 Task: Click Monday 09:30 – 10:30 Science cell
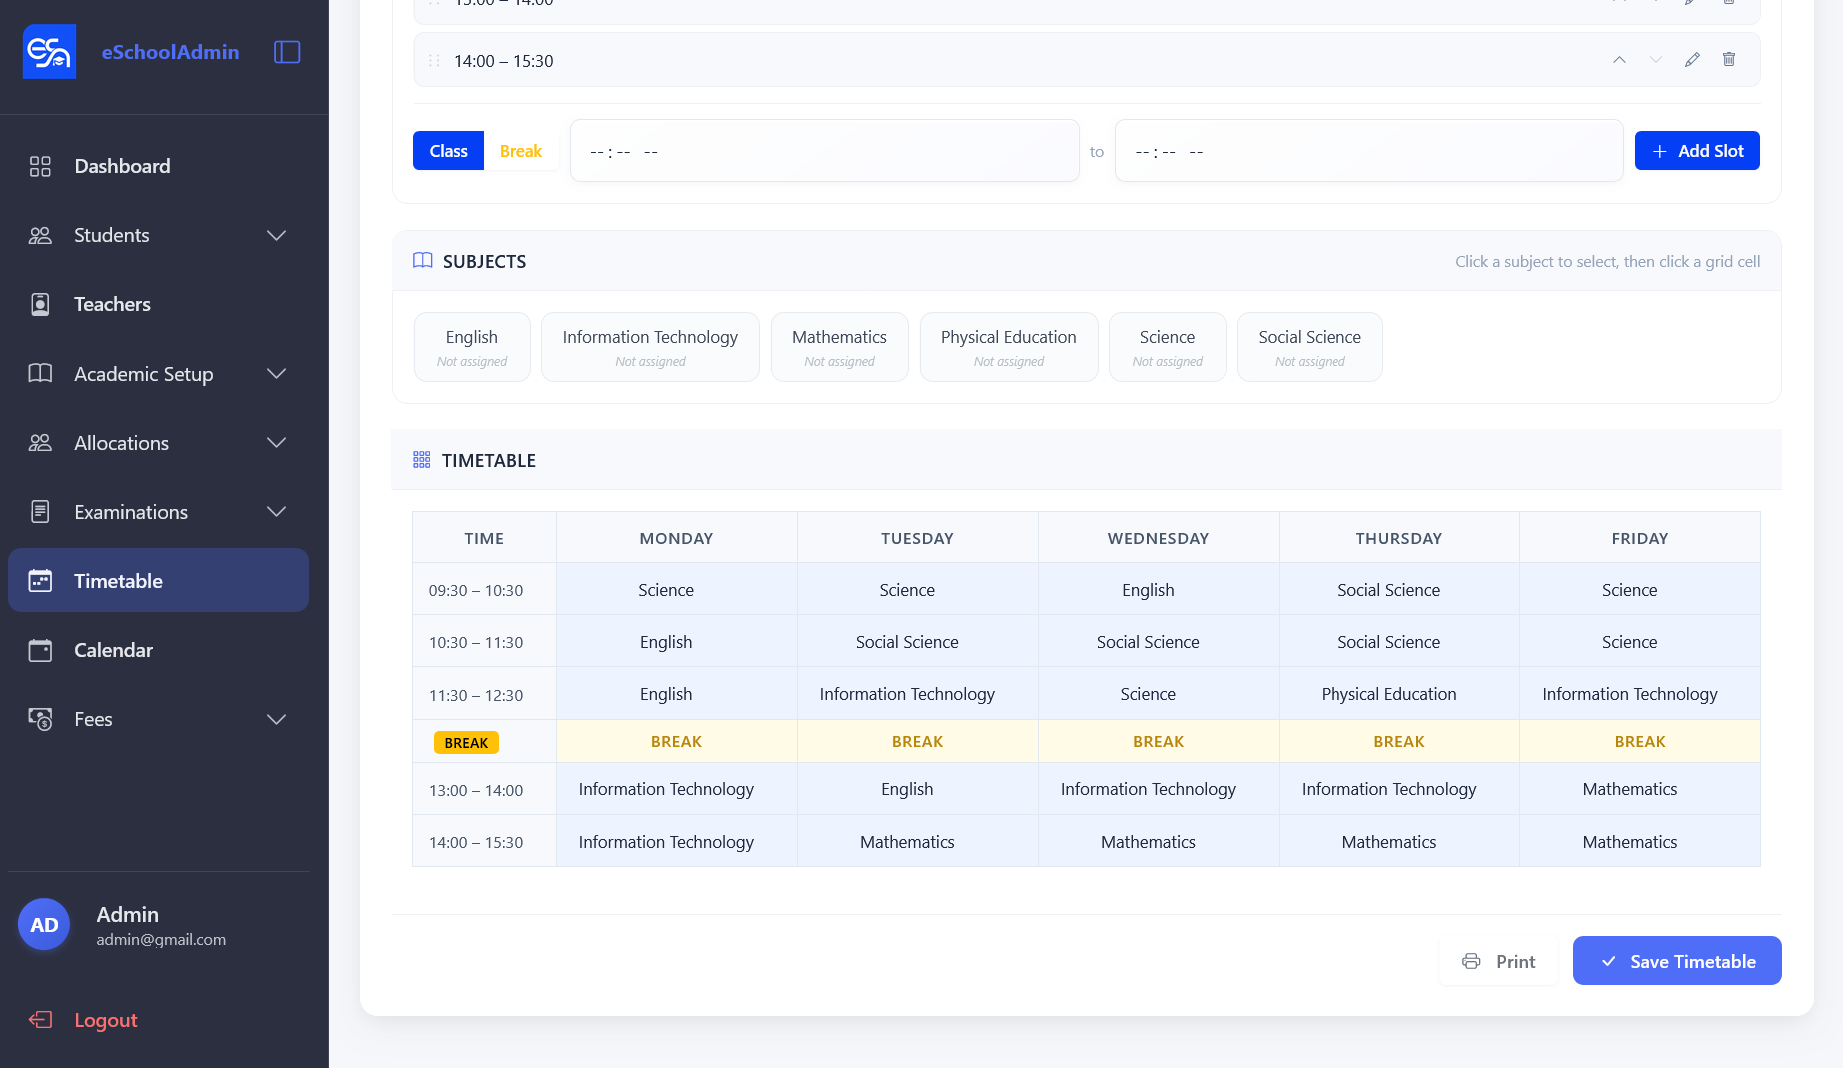677,590
